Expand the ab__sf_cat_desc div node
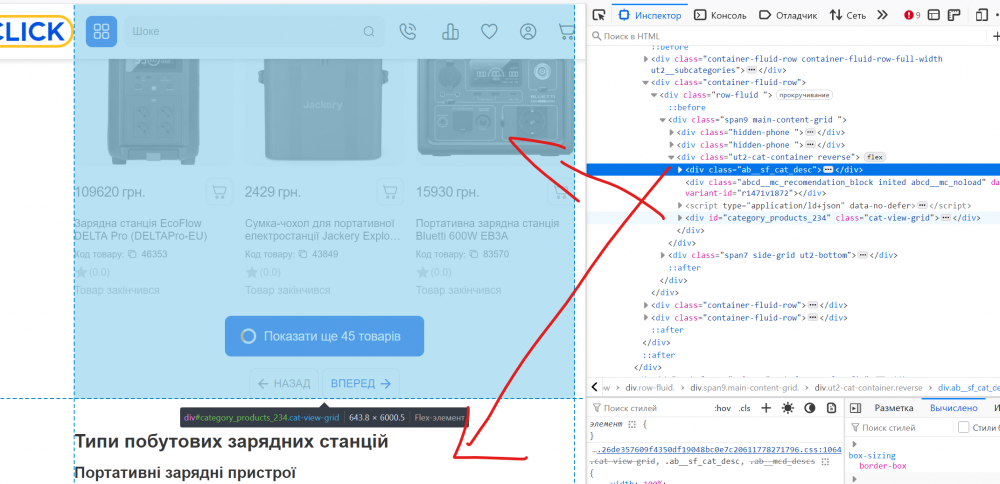 point(680,170)
